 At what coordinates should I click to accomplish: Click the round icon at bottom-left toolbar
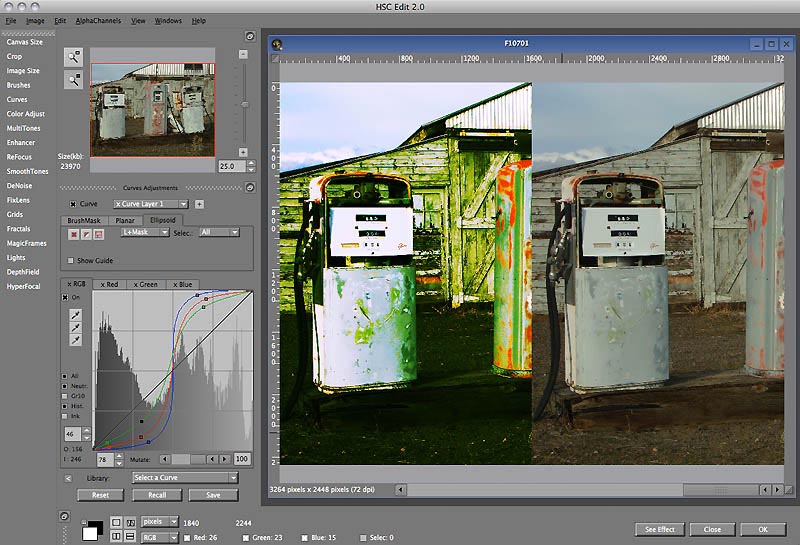coord(64,516)
